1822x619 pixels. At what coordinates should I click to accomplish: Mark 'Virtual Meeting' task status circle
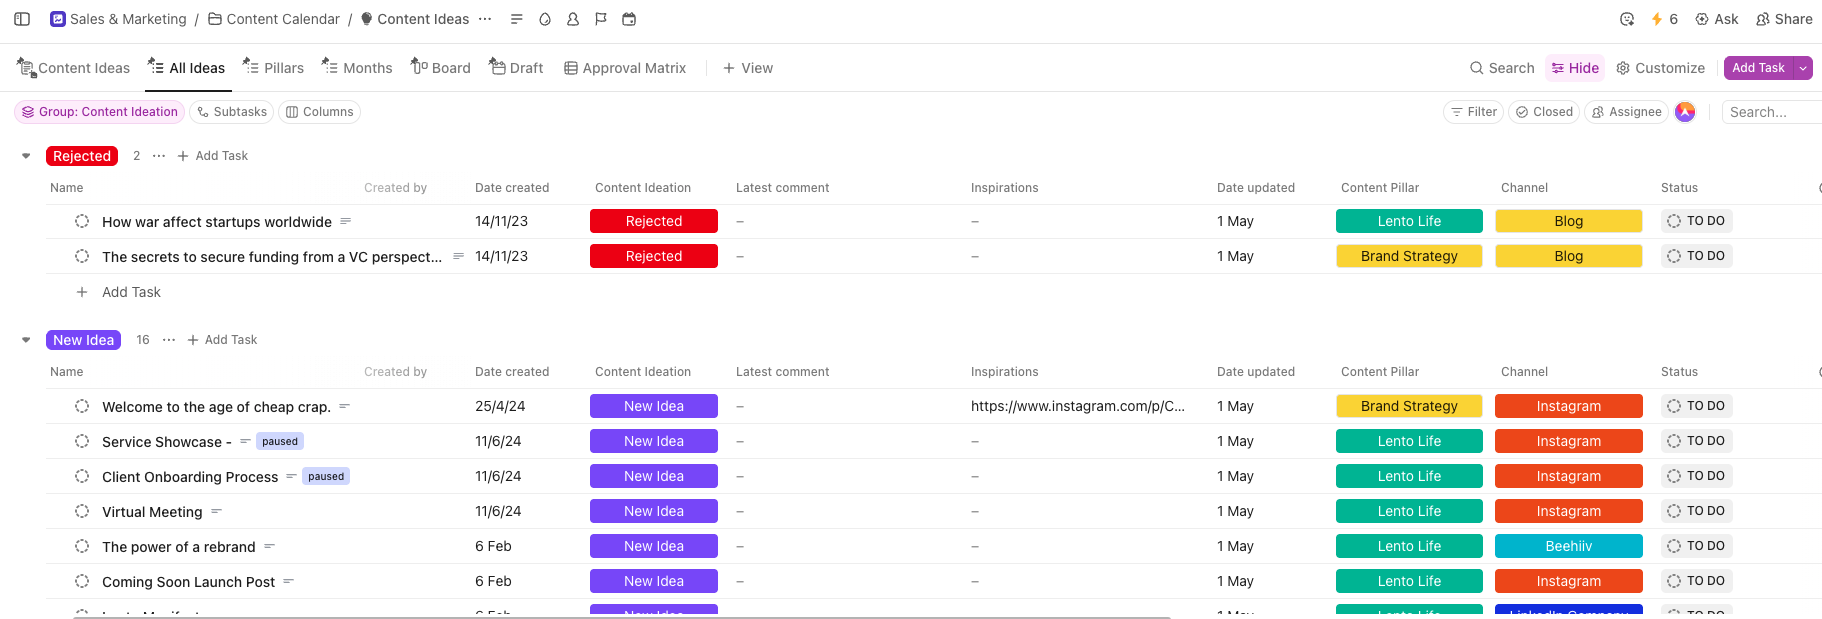pyautogui.click(x=82, y=511)
